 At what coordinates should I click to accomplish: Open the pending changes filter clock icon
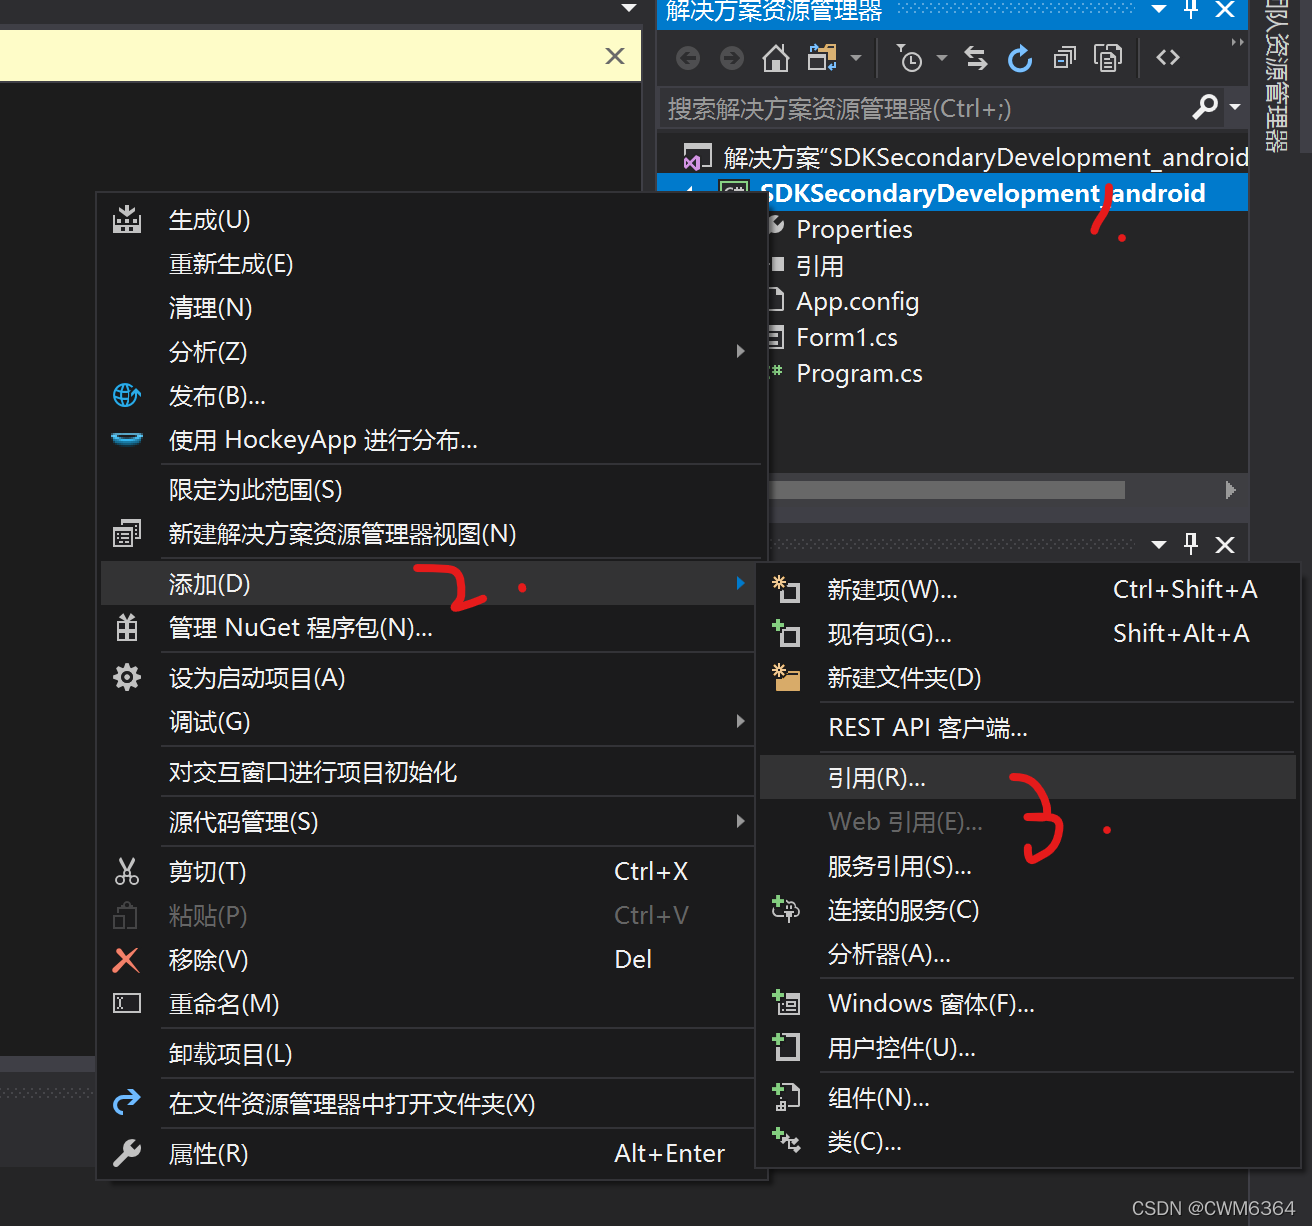pos(909,59)
